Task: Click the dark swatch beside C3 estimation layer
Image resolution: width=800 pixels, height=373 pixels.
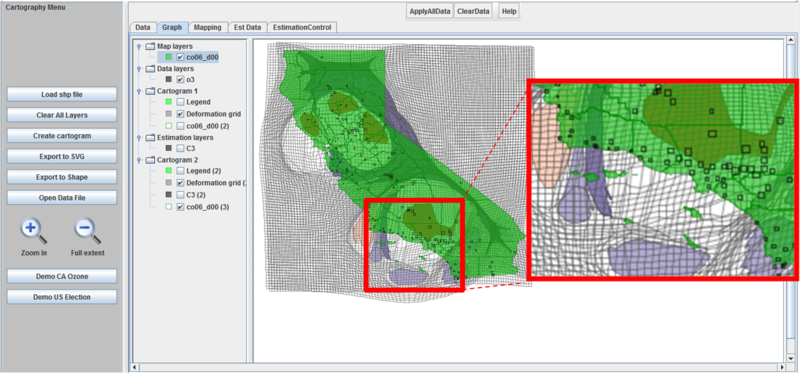Action: pyautogui.click(x=168, y=148)
